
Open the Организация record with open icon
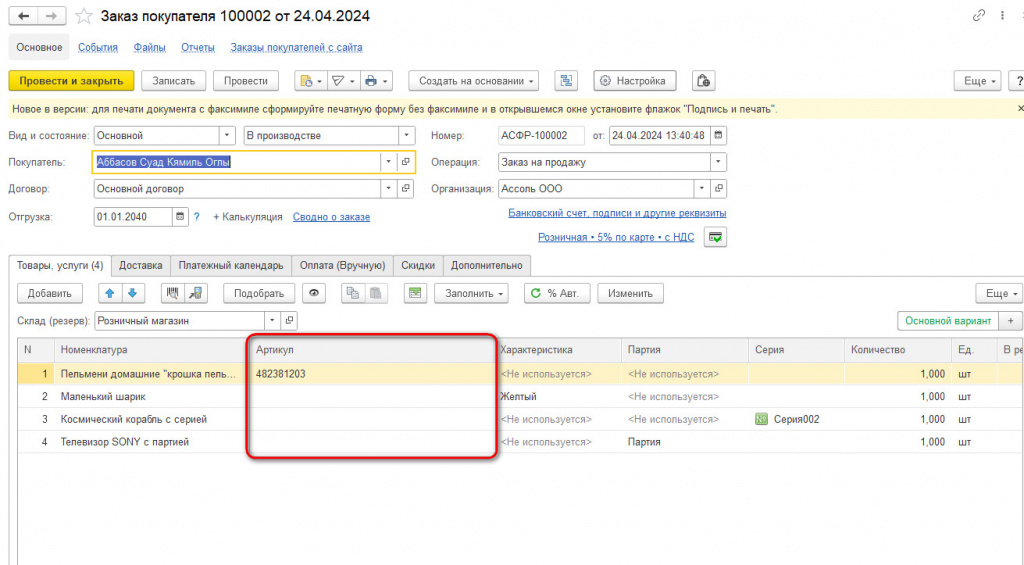[718, 189]
